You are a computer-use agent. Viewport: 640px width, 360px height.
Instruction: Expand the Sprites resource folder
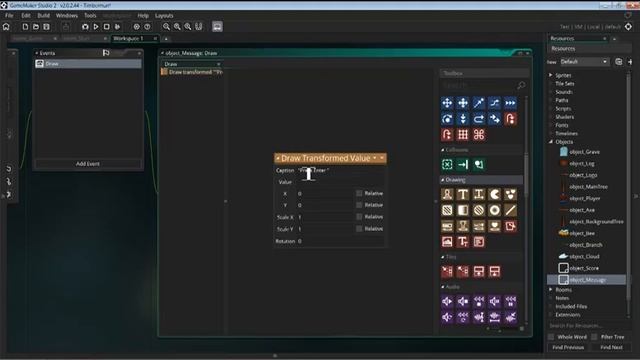point(551,75)
